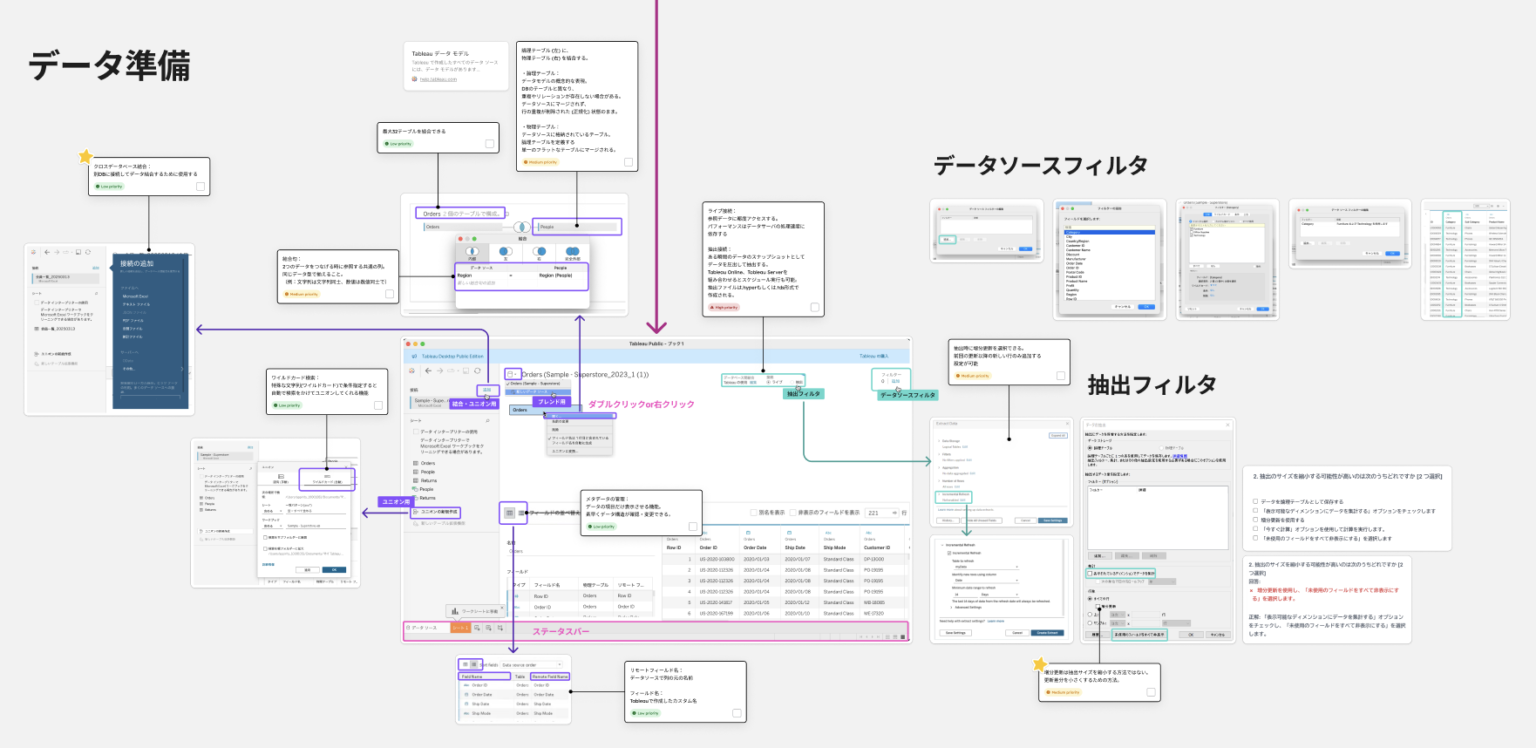Click the data source refresh icon in toolbar
This screenshot has height=748, width=1536.
(476, 371)
